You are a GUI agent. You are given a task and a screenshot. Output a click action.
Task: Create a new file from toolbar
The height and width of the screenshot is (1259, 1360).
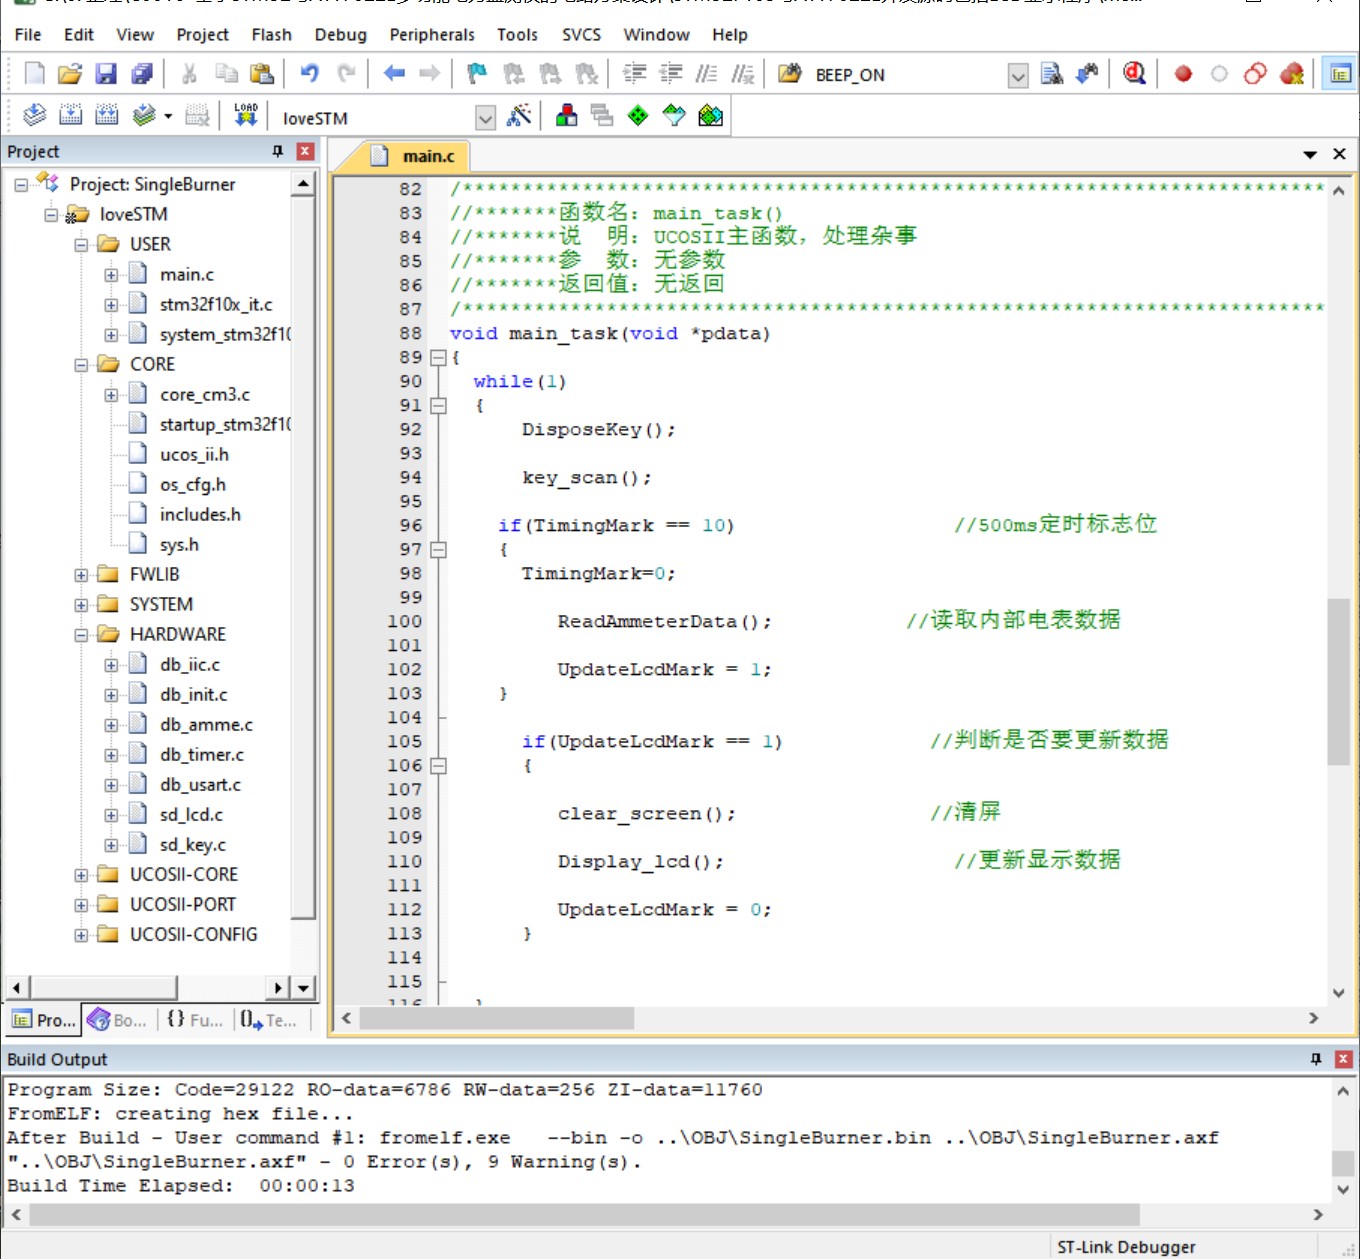(x=34, y=74)
